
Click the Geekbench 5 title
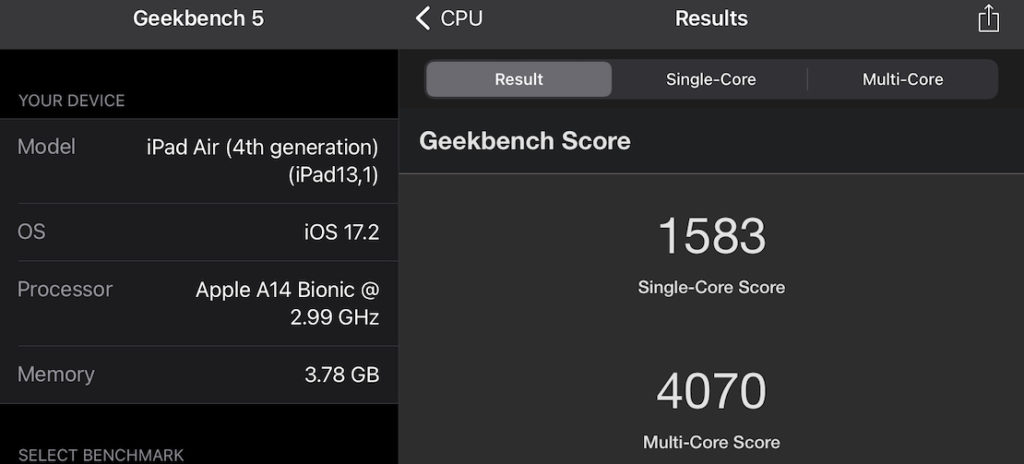(x=198, y=18)
